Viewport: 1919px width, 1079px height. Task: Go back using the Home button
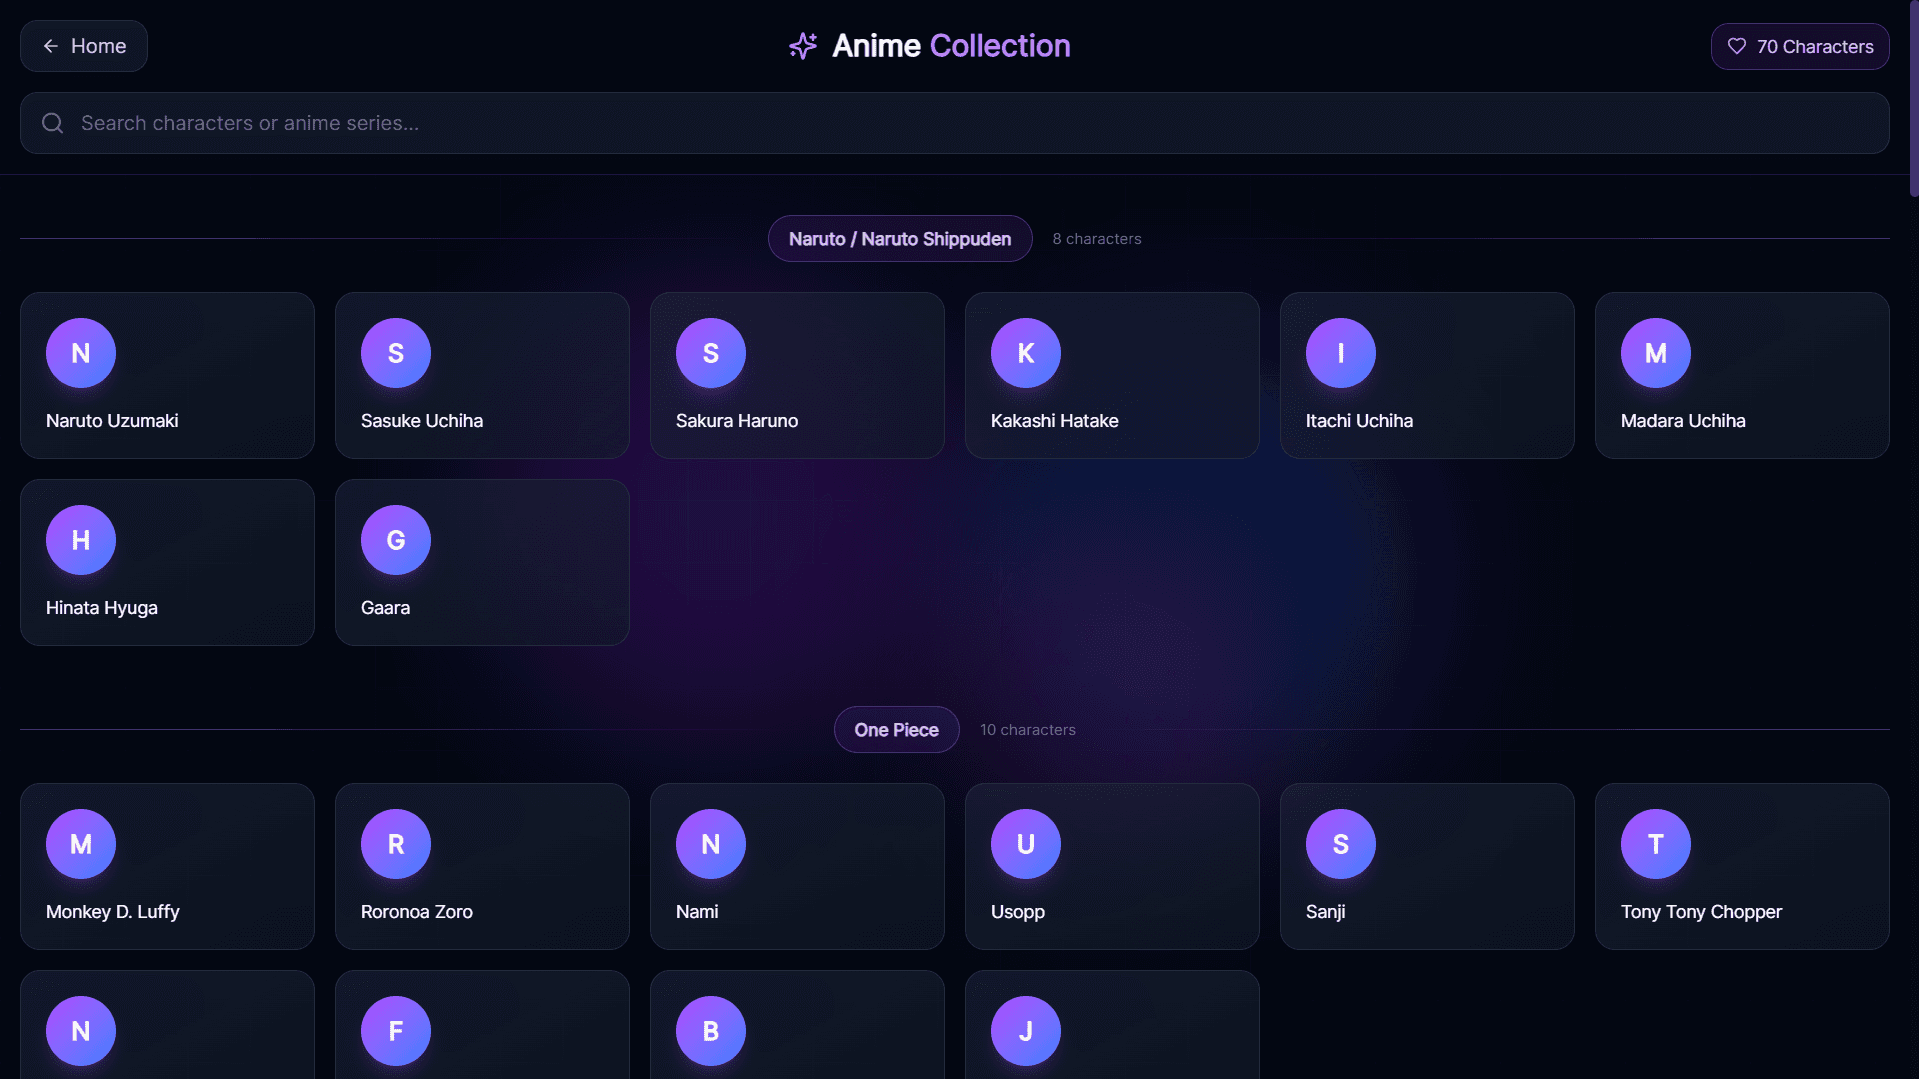coord(84,46)
